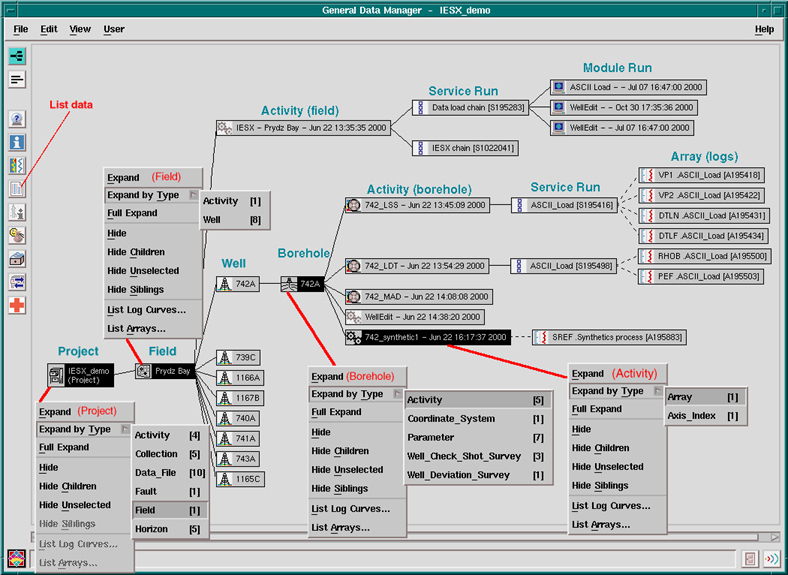Click the log curves icon in sidebar

pyautogui.click(x=17, y=166)
